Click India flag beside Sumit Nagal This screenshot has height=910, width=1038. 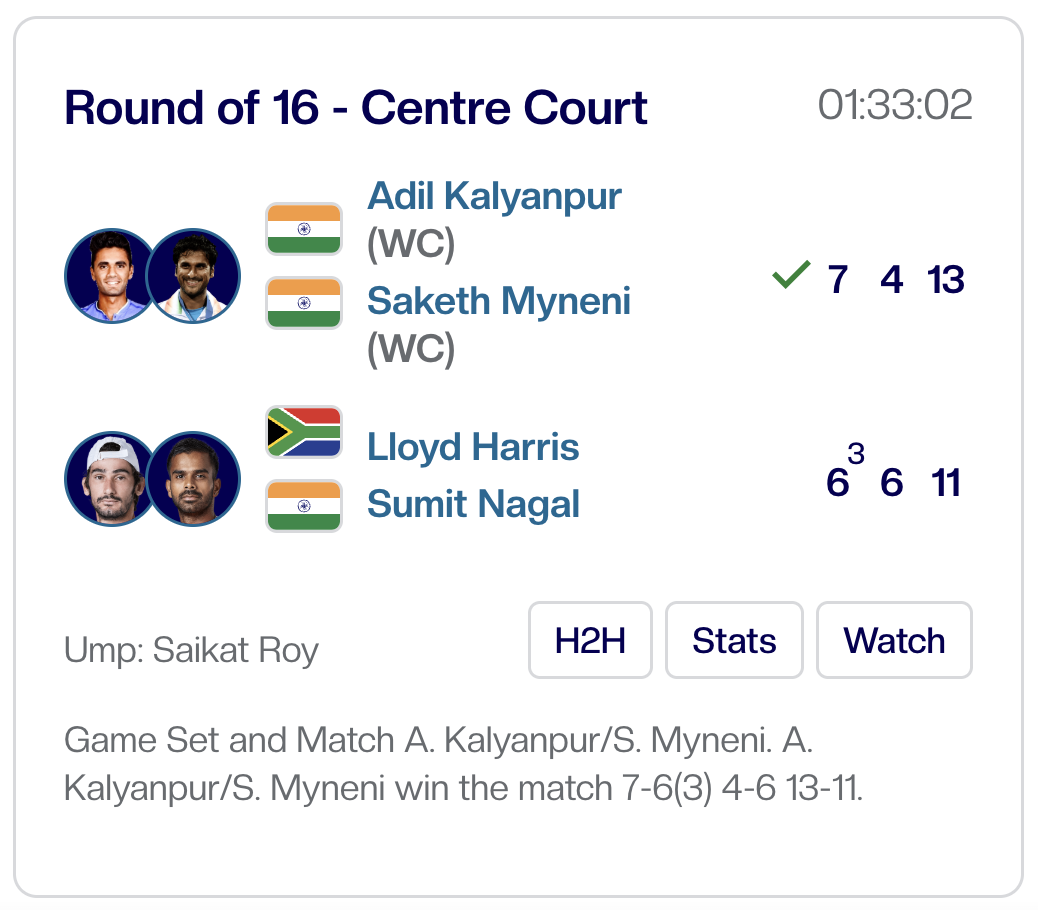(304, 506)
